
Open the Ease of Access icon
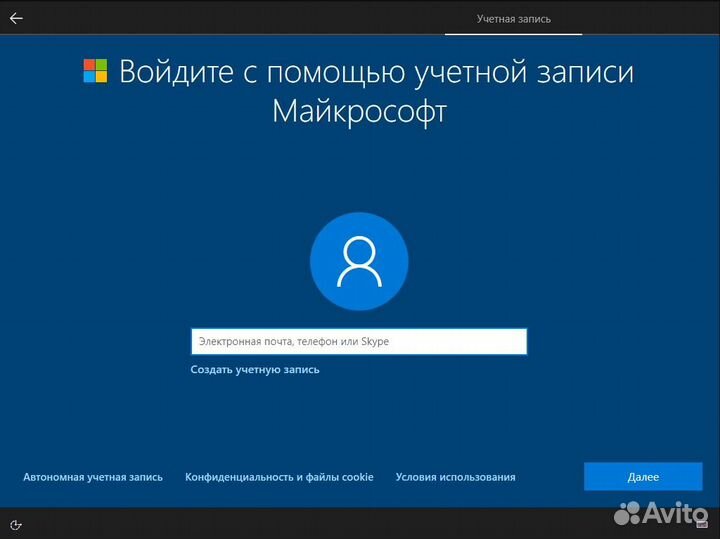pos(16,525)
